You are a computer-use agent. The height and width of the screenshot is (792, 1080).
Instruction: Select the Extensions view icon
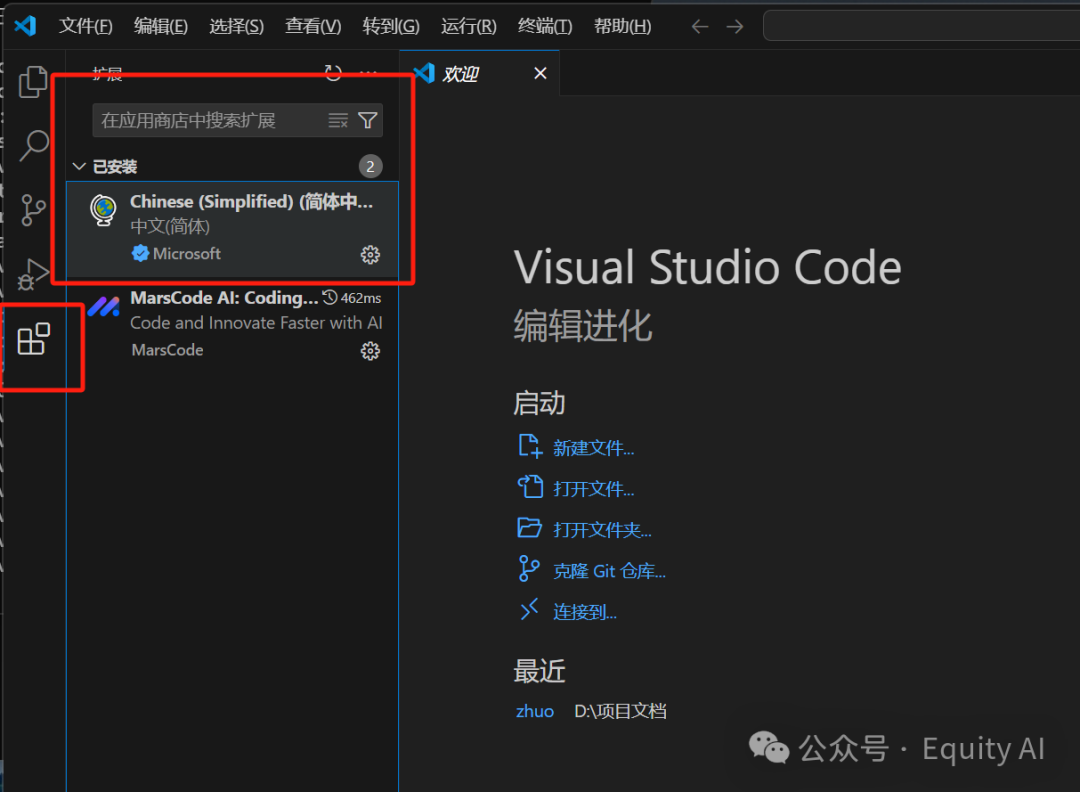[x=34, y=339]
